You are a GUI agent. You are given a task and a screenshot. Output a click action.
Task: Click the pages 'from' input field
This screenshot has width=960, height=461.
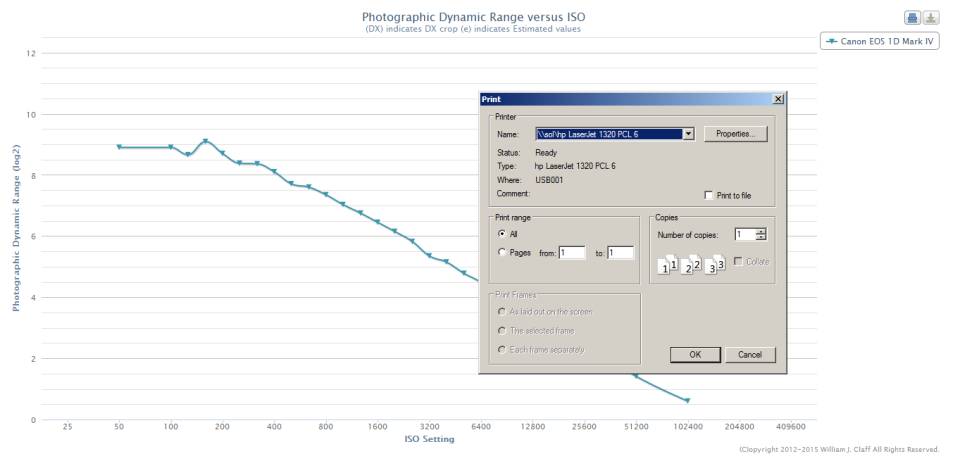pos(572,252)
